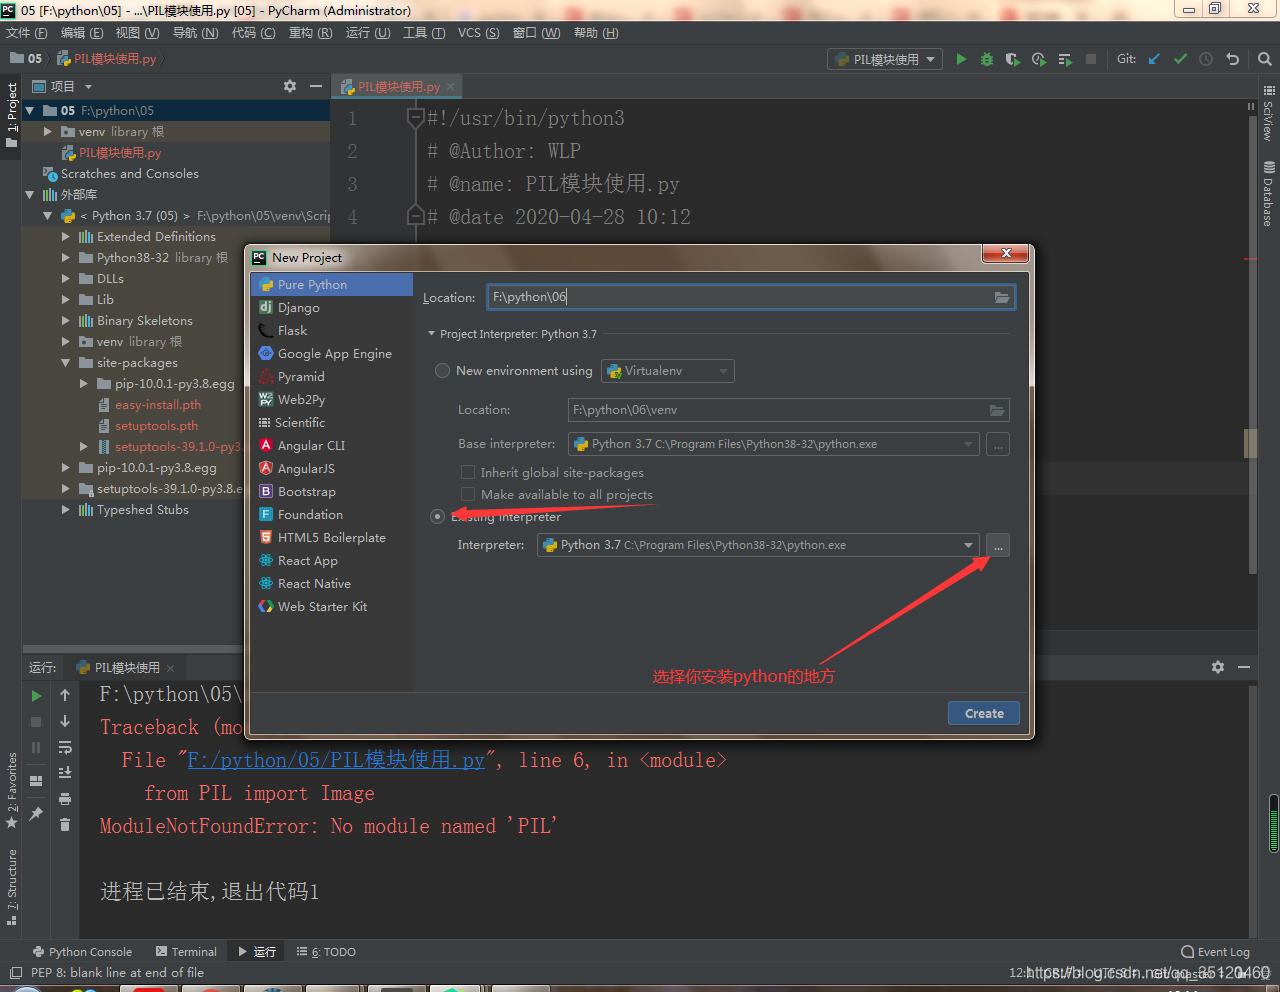Run PIL模块使用 with the green toolbar play button

961,59
